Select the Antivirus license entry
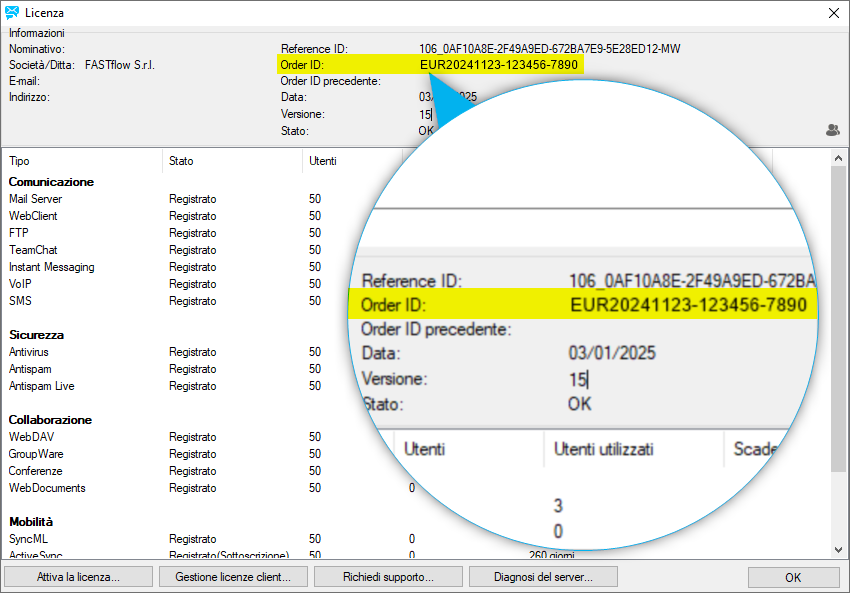Screen dimensions: 850x593 pyautogui.click(x=29, y=352)
